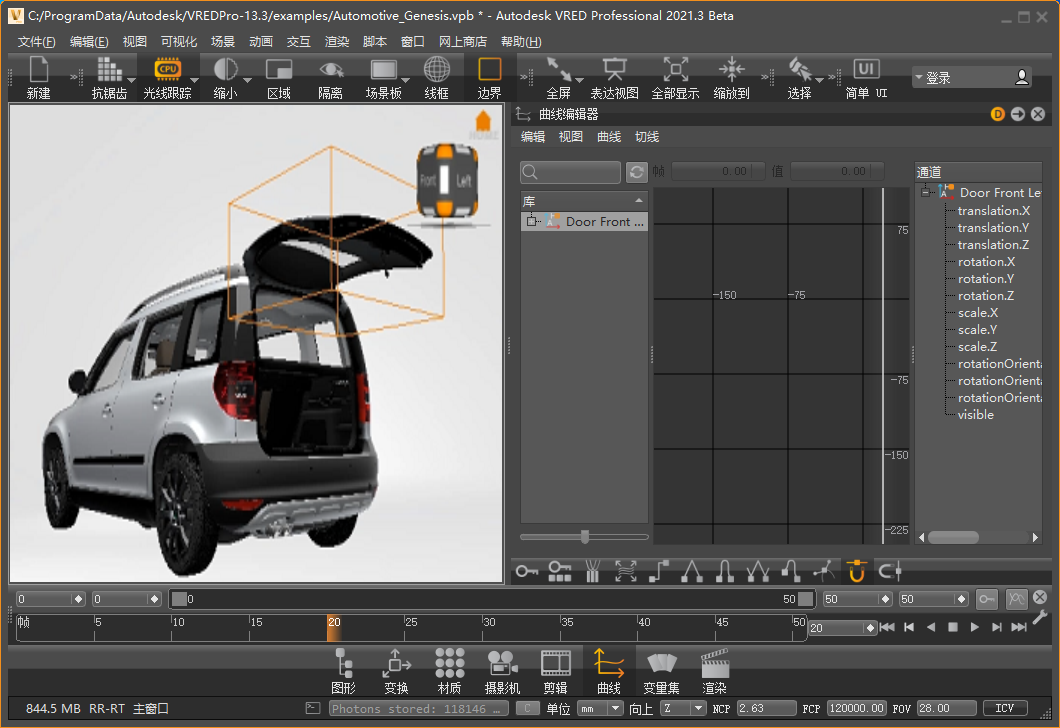
Task: Expand the Door Front item in 库 list
Action: point(530,222)
